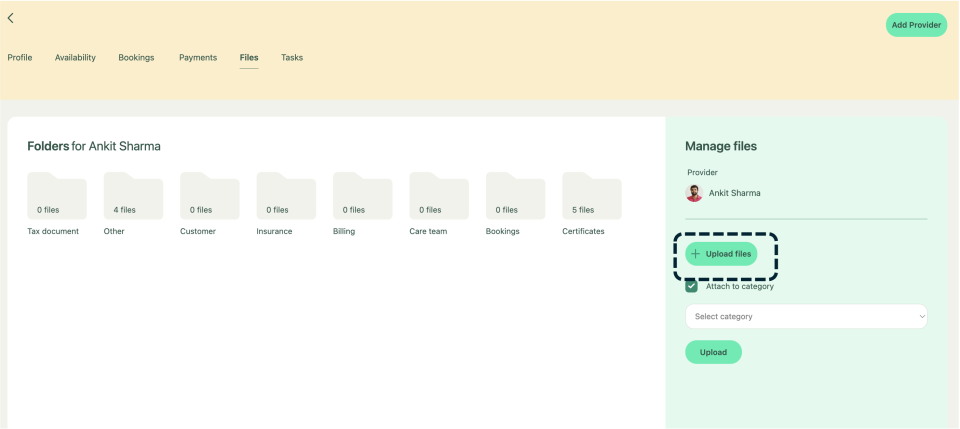The height and width of the screenshot is (429, 960).
Task: Switch to the Availability tab
Action: [75, 58]
